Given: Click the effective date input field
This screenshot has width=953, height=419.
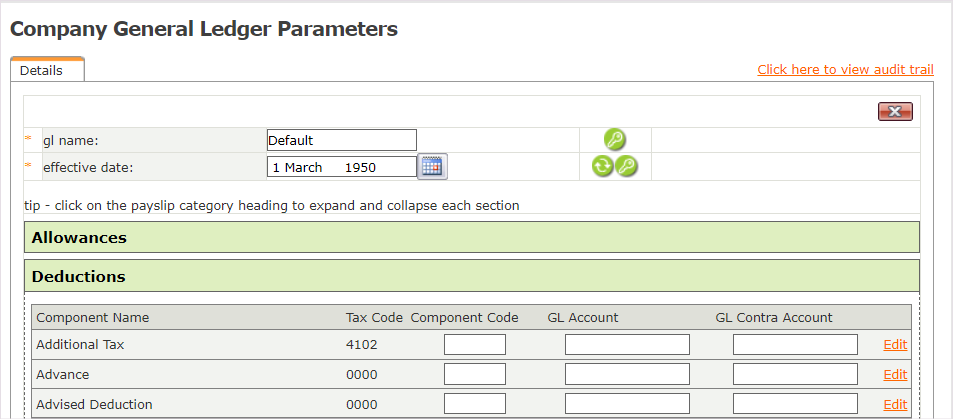Looking at the screenshot, I should pyautogui.click(x=341, y=167).
